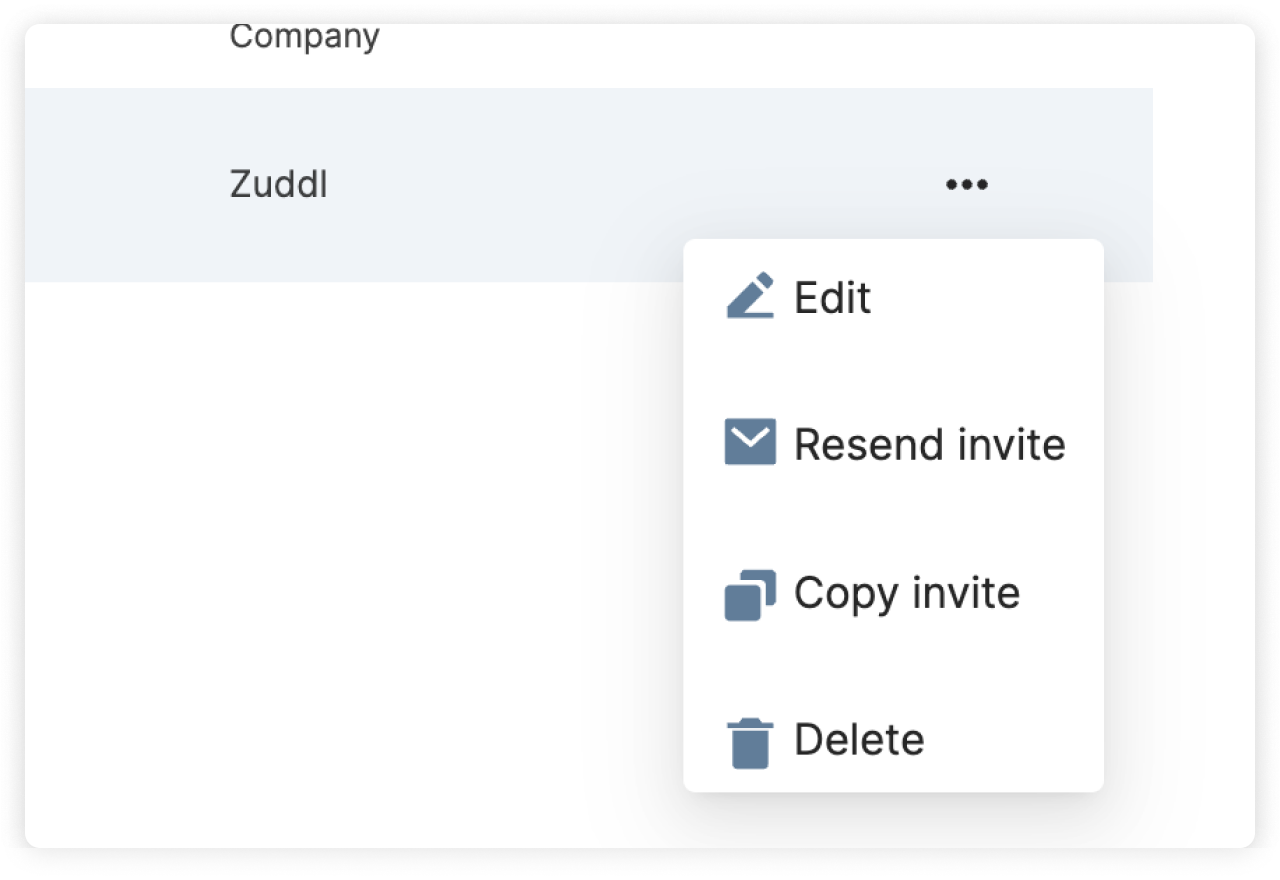
Task: Click the Copy invite text label
Action: coord(906,593)
